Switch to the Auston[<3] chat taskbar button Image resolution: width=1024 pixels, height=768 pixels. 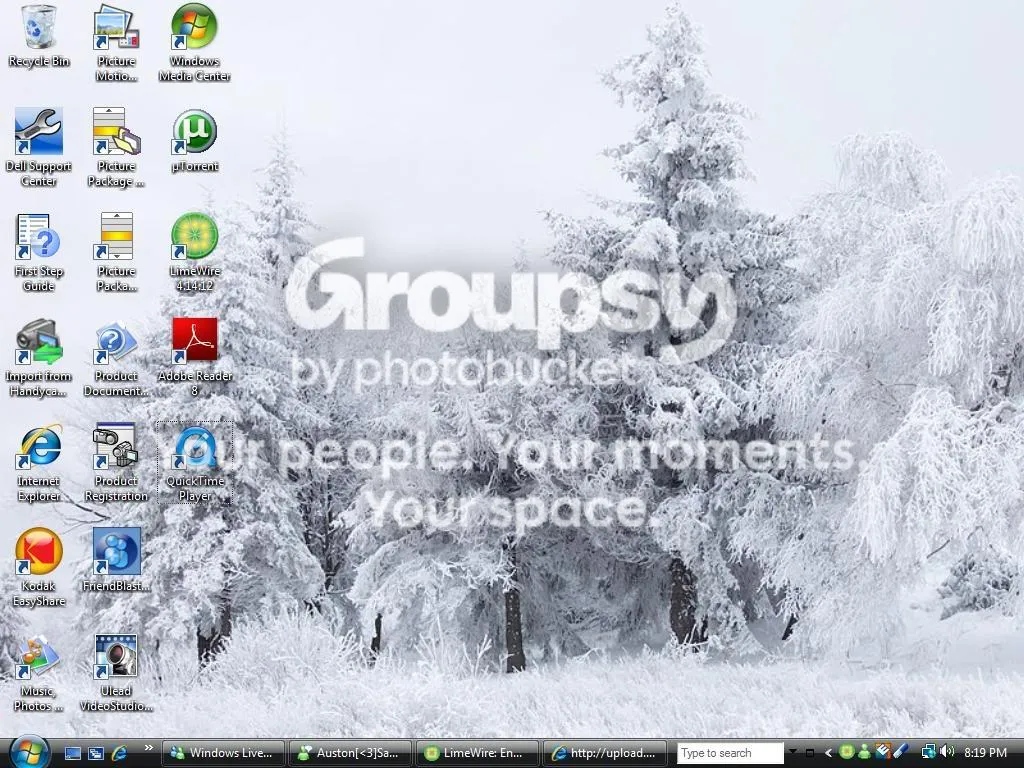tap(350, 753)
